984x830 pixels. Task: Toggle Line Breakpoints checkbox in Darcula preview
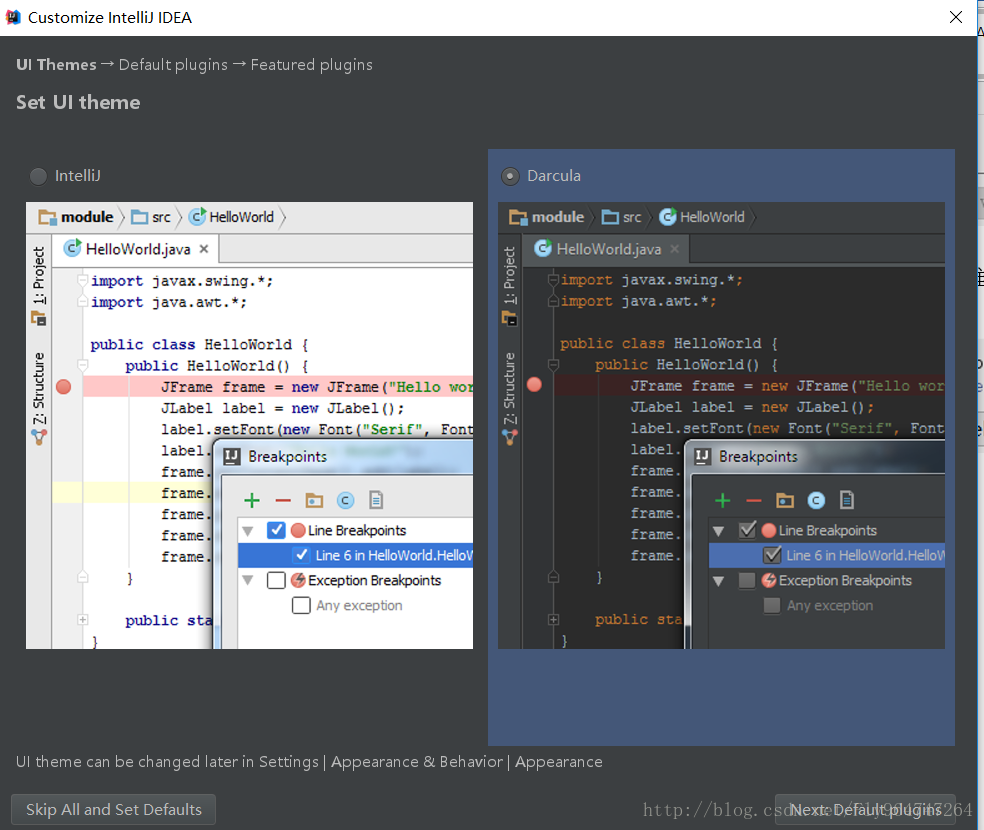click(747, 530)
